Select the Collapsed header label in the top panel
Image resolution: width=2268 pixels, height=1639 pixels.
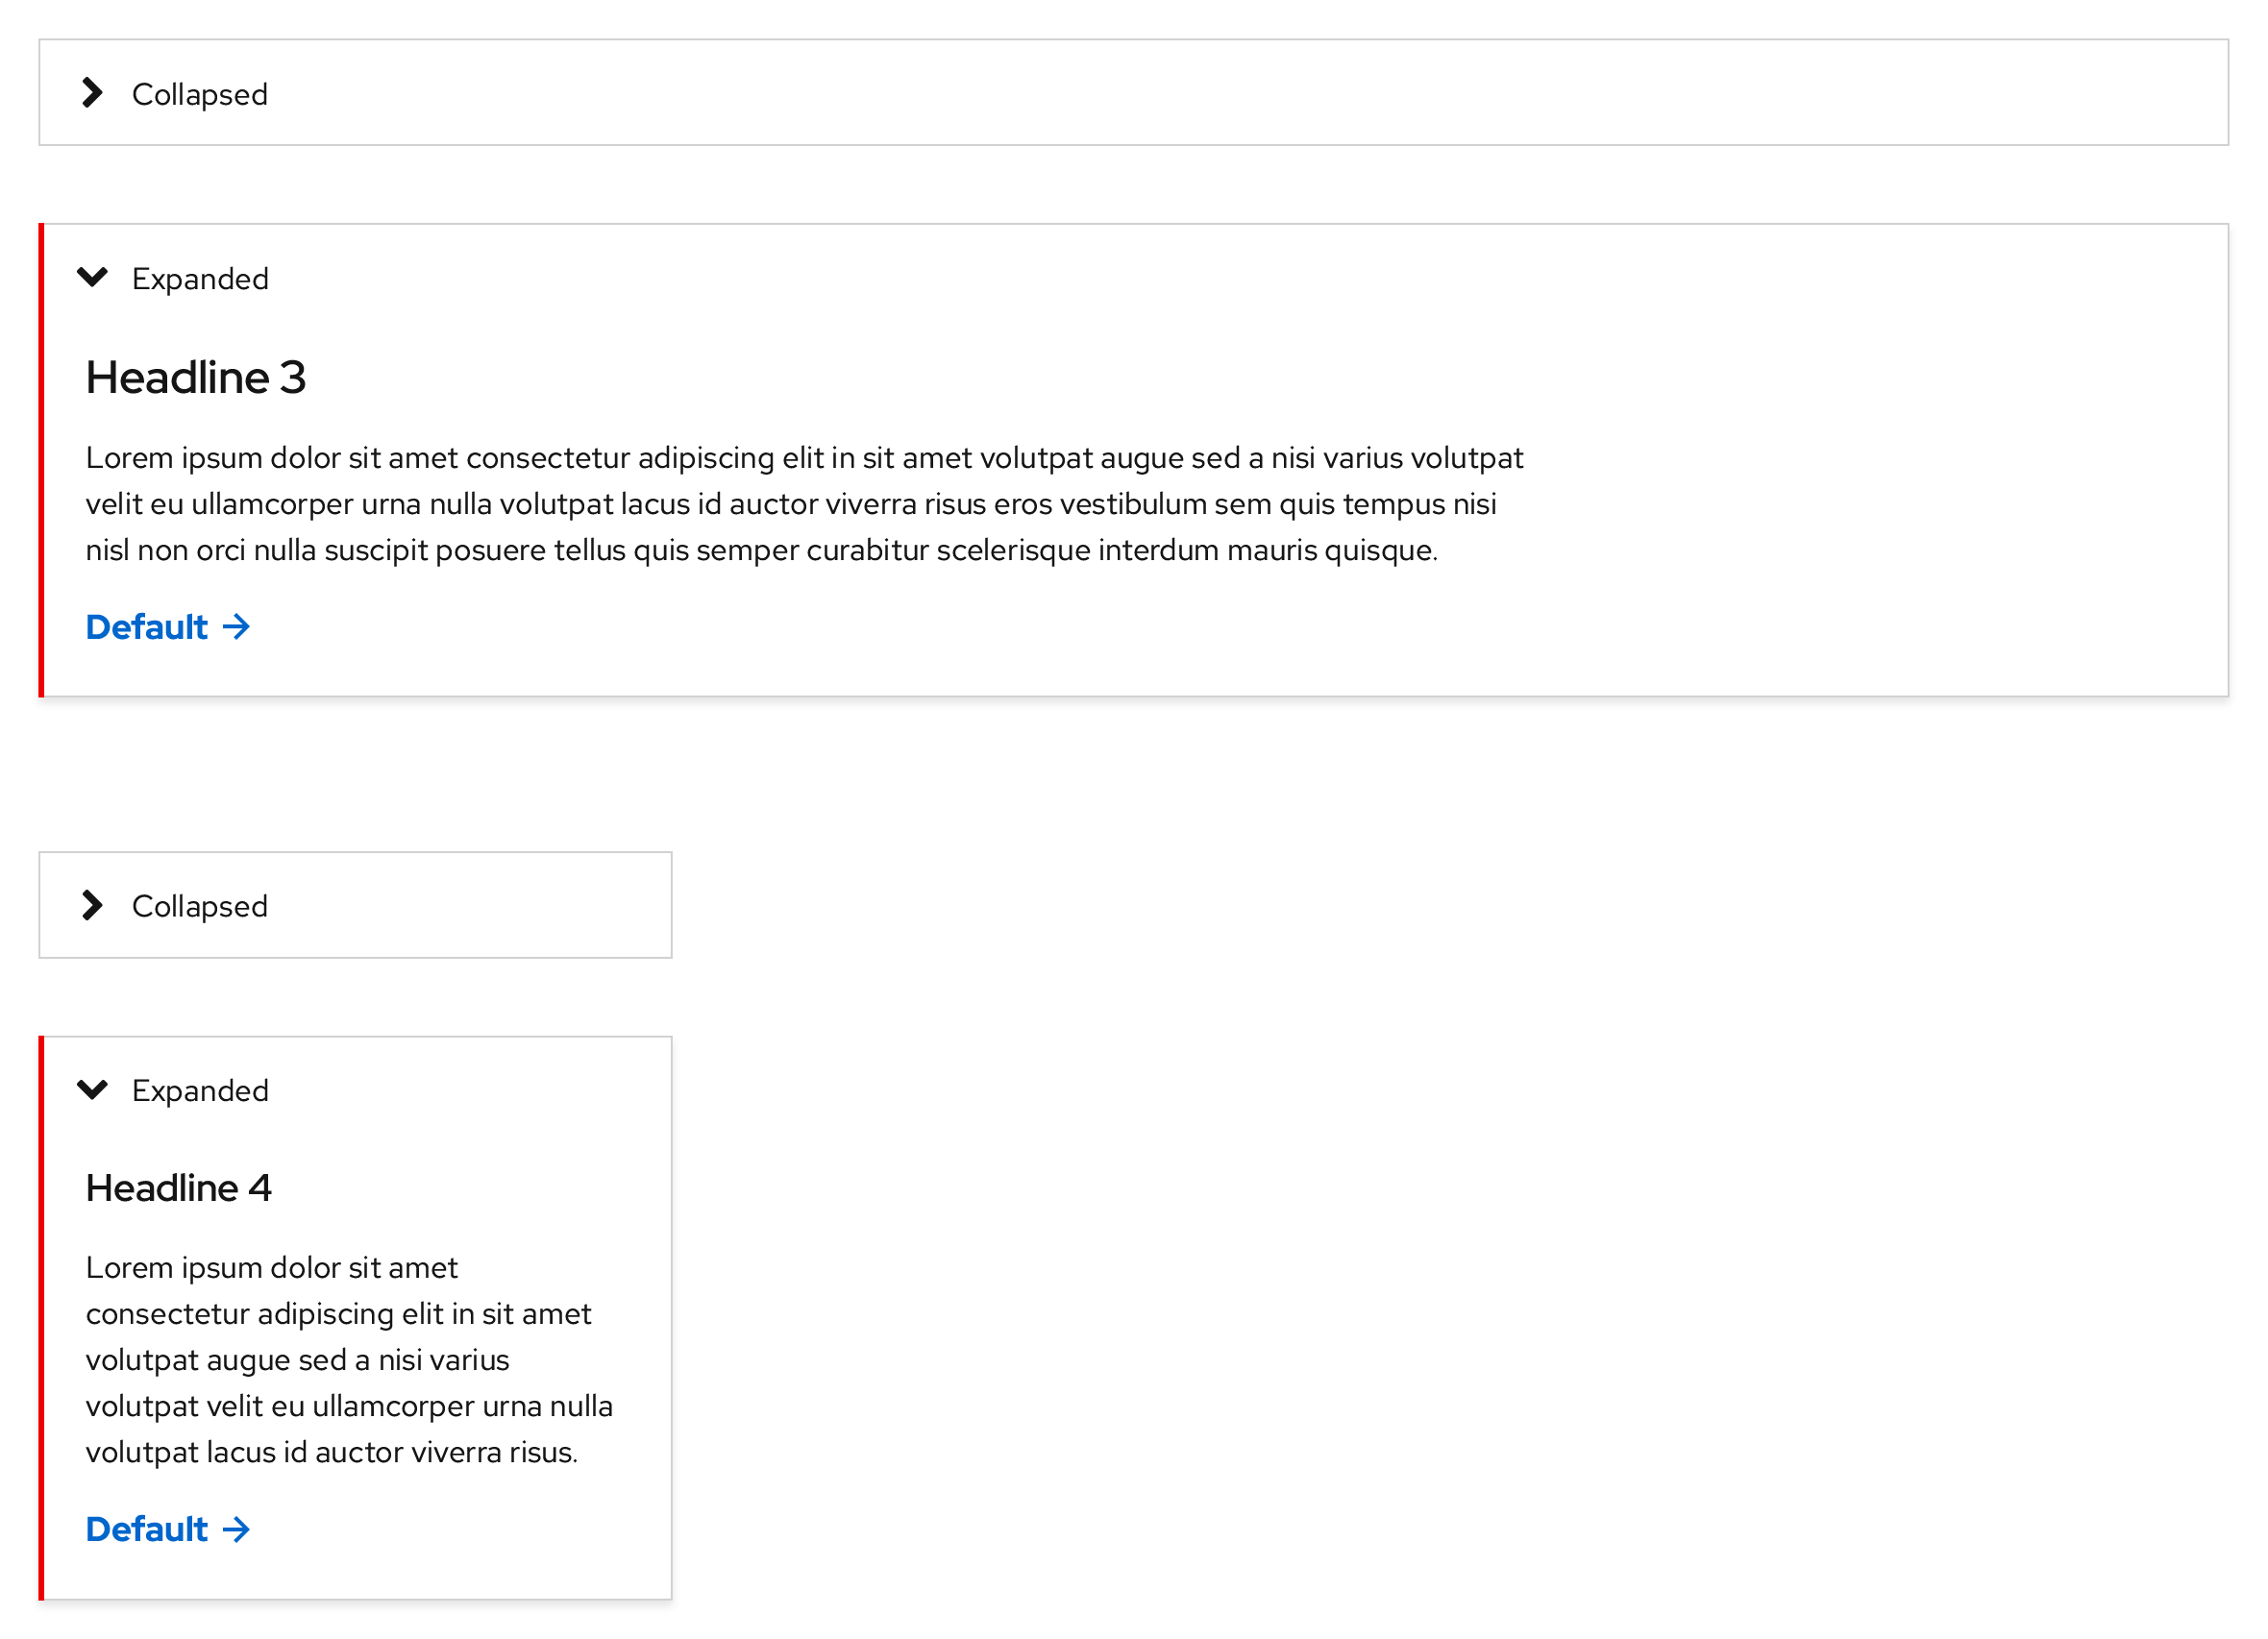199,93
